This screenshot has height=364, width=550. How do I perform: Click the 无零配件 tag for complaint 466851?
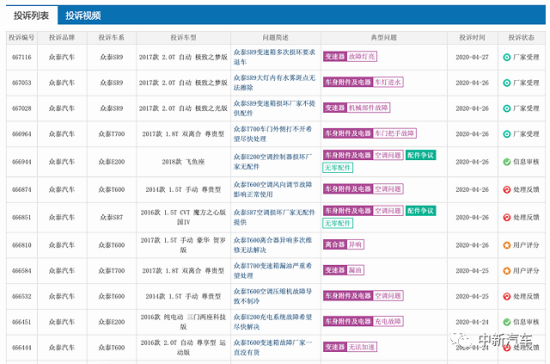click(337, 223)
